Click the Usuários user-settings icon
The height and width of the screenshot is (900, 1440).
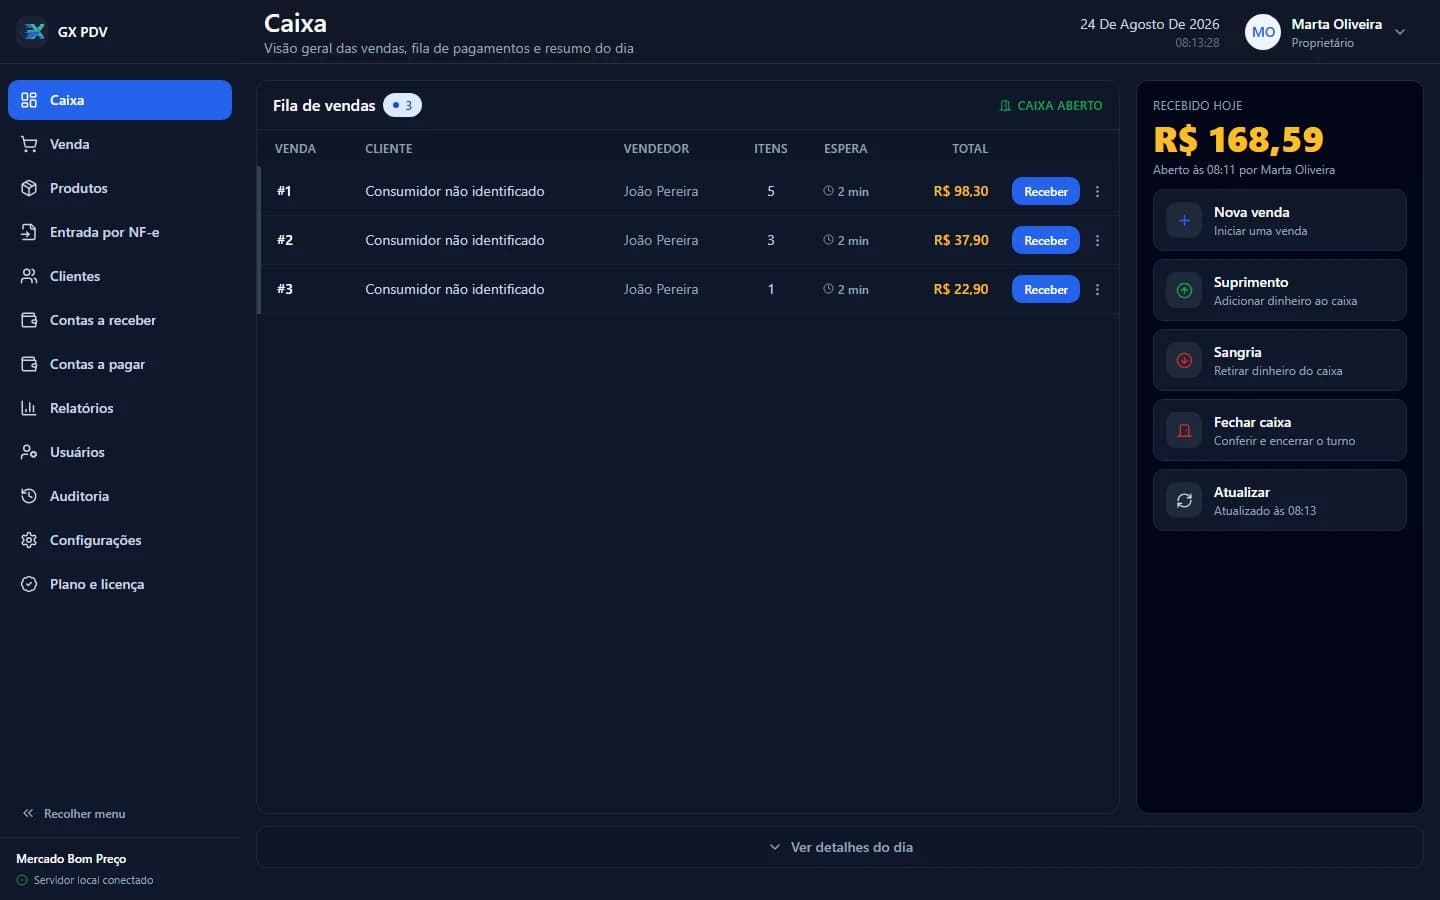[x=29, y=452]
